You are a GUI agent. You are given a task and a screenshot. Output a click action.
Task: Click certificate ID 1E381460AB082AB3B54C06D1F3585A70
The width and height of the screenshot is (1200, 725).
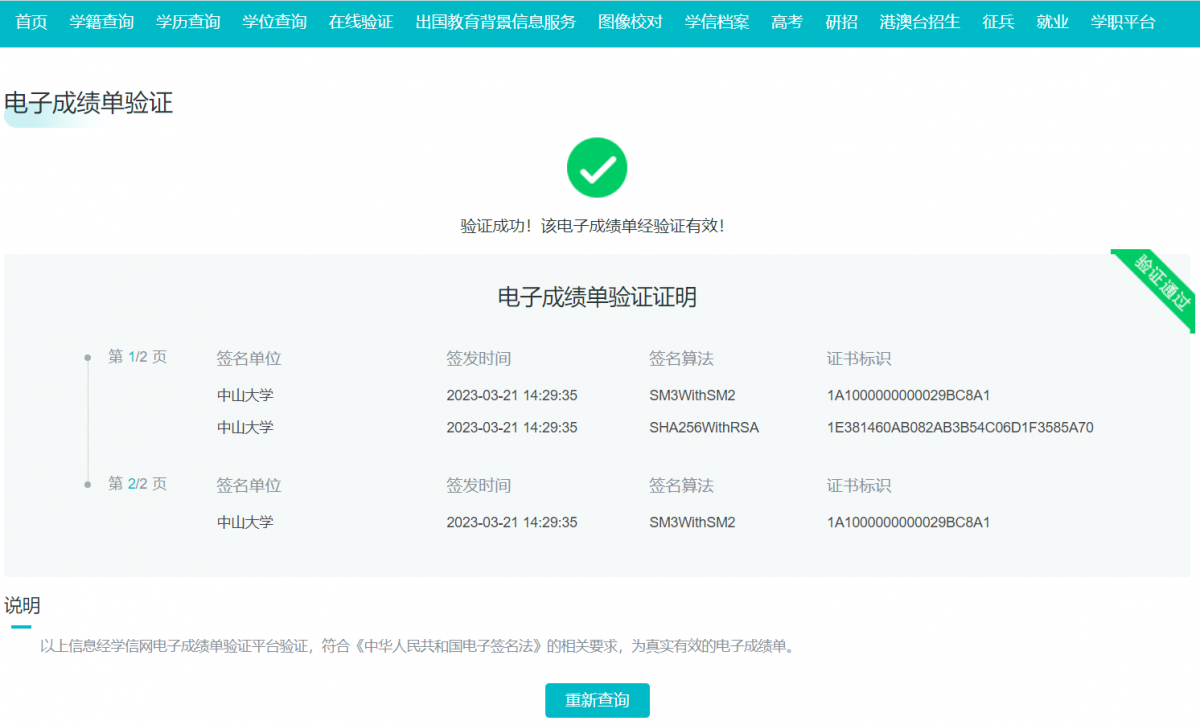click(x=960, y=427)
